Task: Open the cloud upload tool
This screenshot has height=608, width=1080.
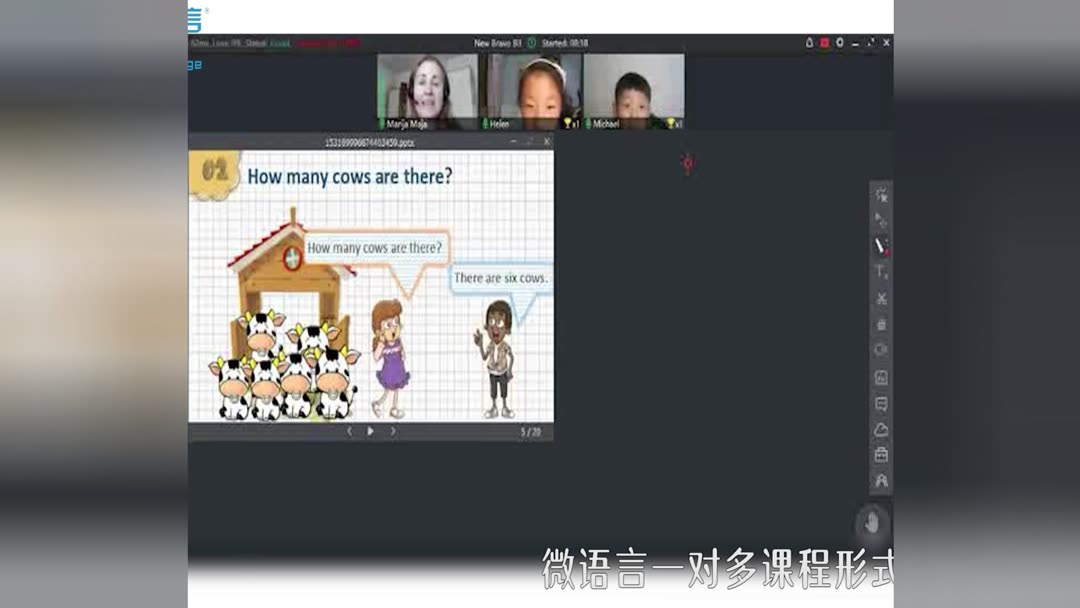Action: [x=880, y=429]
